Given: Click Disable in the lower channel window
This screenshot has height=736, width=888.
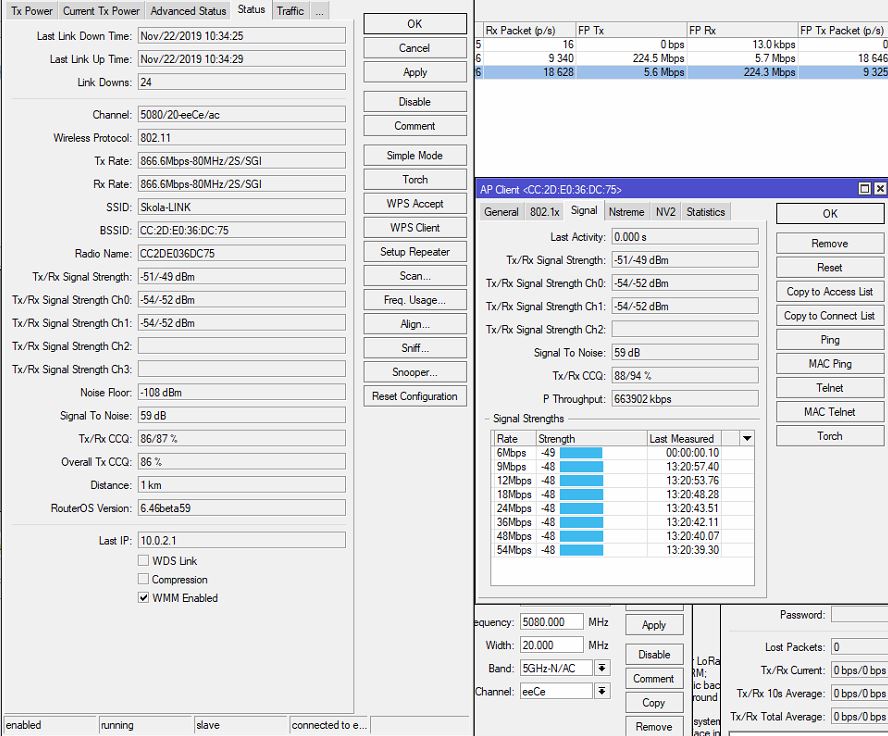Looking at the screenshot, I should click(x=654, y=654).
